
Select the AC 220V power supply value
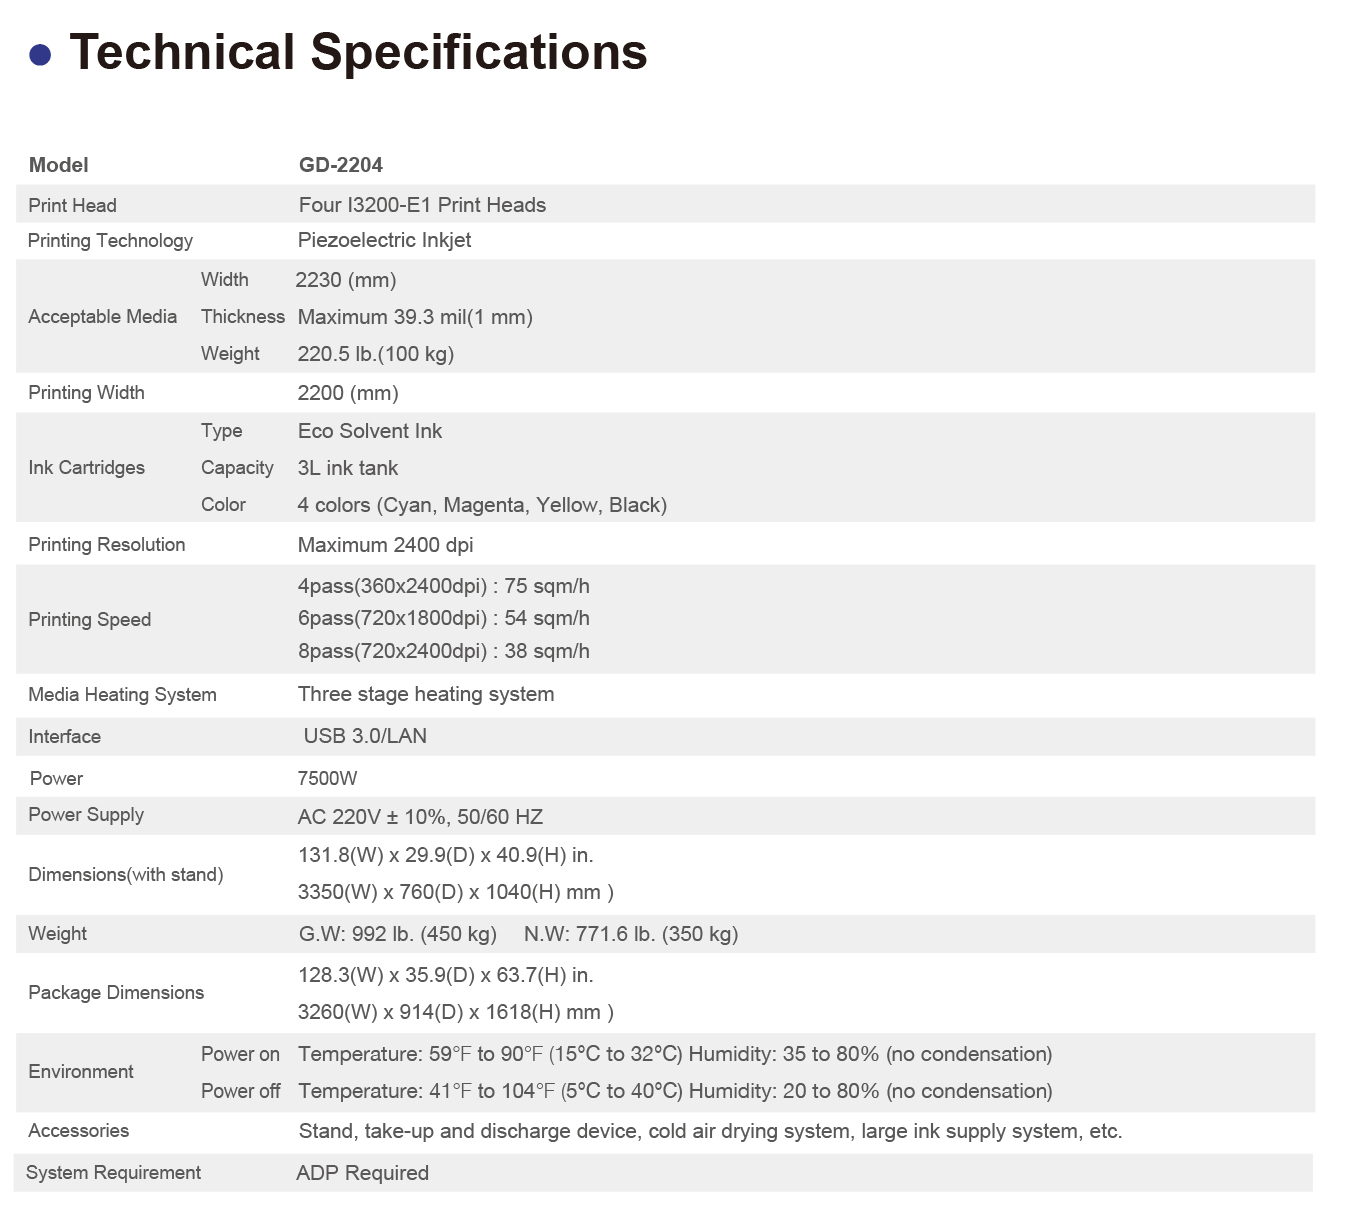click(x=420, y=817)
